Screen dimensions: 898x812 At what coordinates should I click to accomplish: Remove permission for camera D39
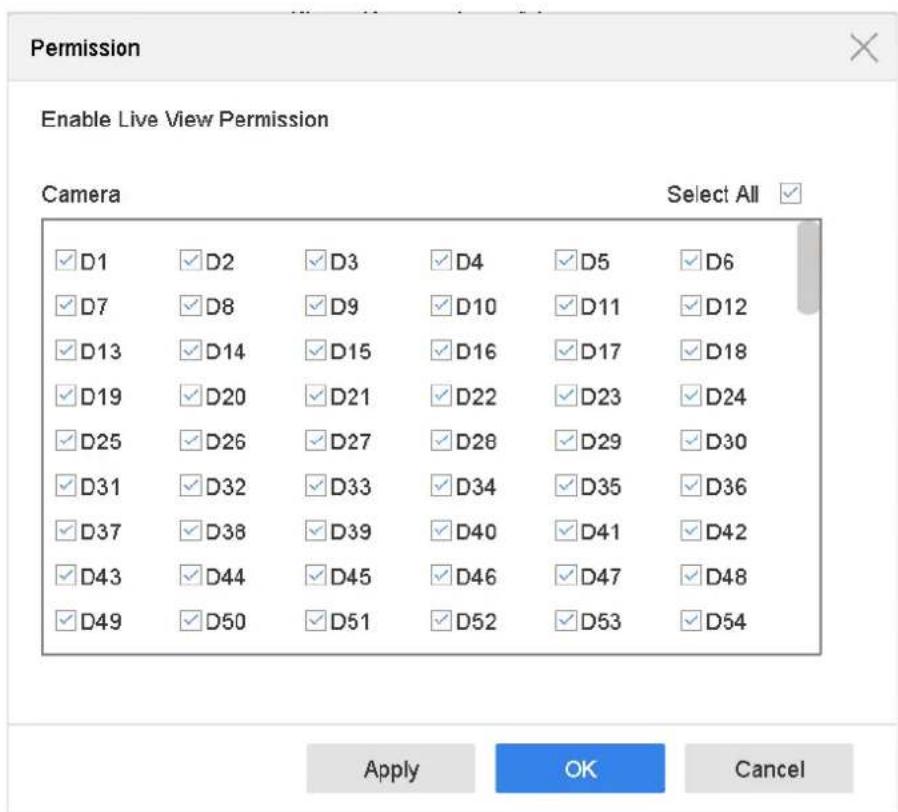click(x=316, y=531)
